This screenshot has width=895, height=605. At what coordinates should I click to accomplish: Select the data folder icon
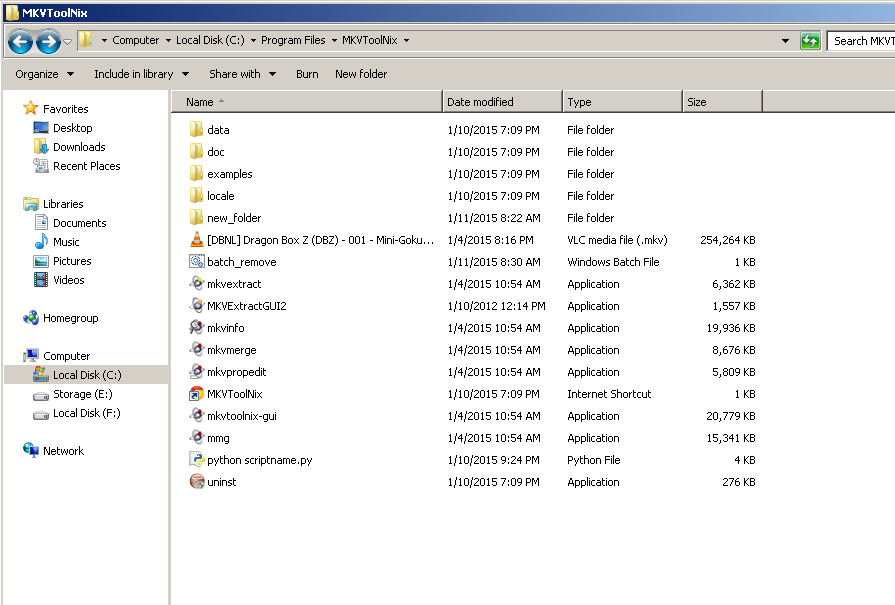196,130
